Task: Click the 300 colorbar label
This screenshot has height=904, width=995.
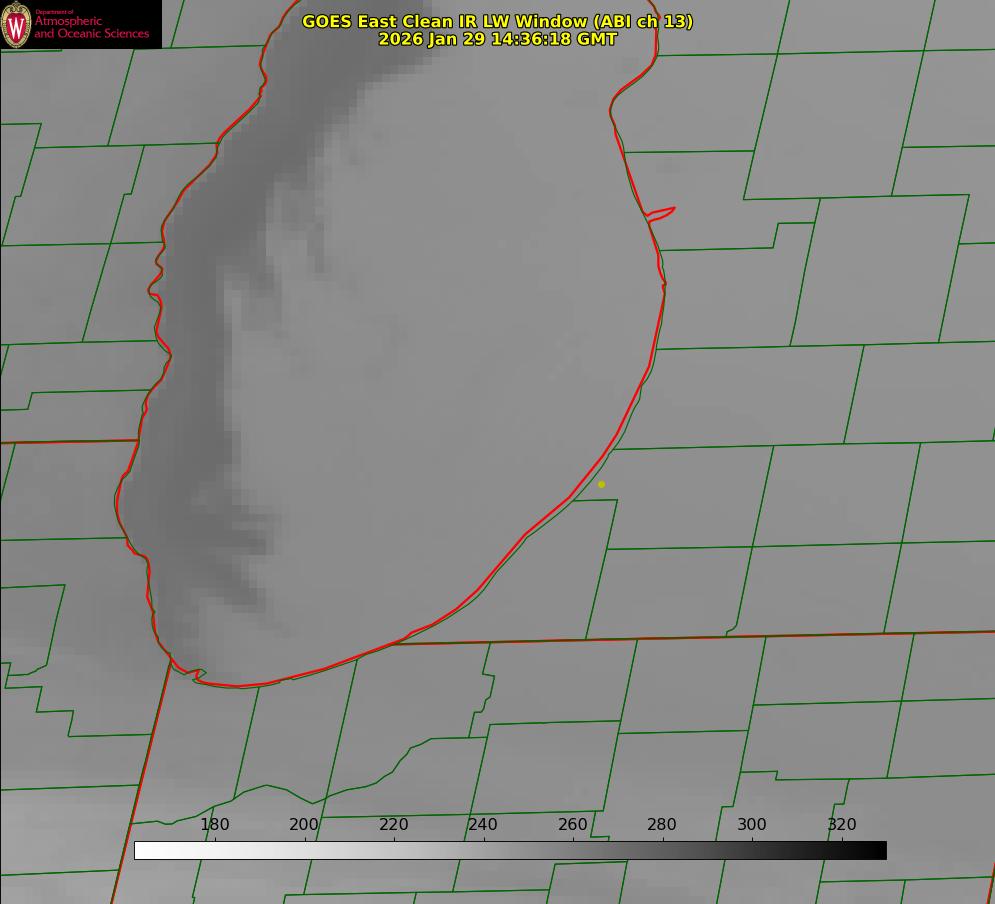Action: click(752, 824)
